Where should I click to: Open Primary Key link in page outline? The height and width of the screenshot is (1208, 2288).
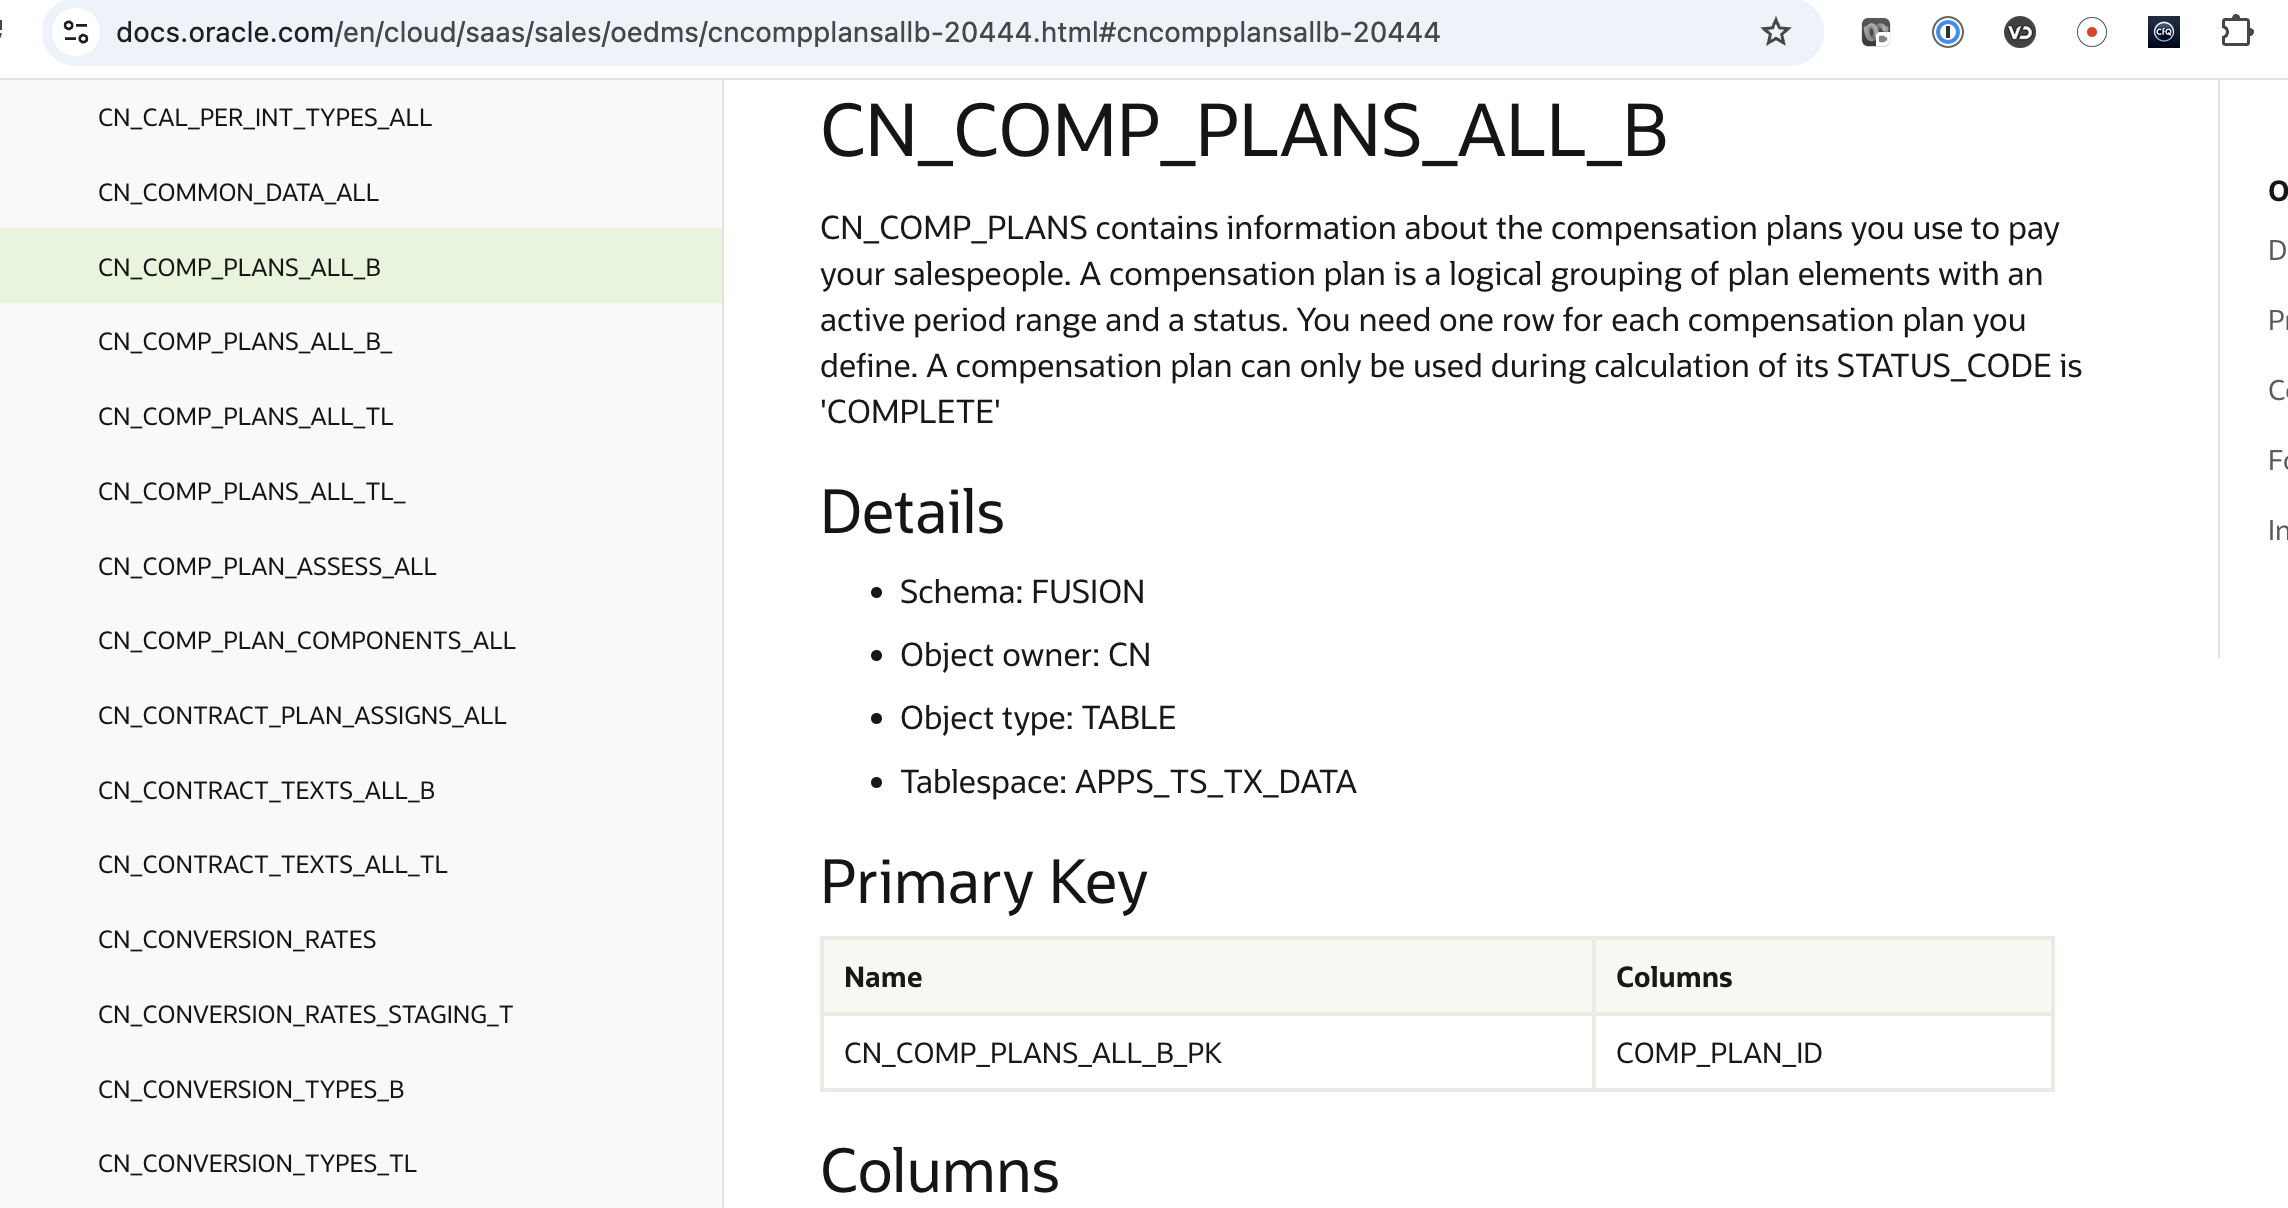coord(2279,320)
